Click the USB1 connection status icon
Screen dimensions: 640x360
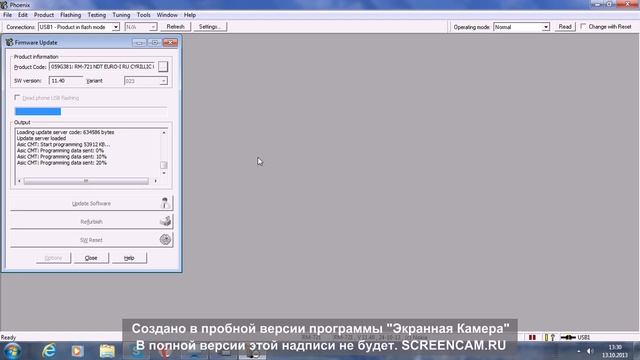click(568, 338)
